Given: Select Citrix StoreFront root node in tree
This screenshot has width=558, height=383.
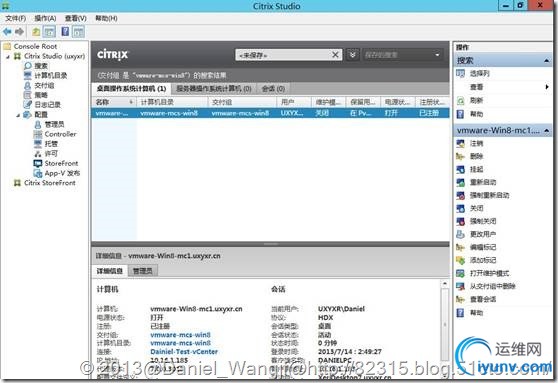Looking at the screenshot, I should tap(49, 183).
